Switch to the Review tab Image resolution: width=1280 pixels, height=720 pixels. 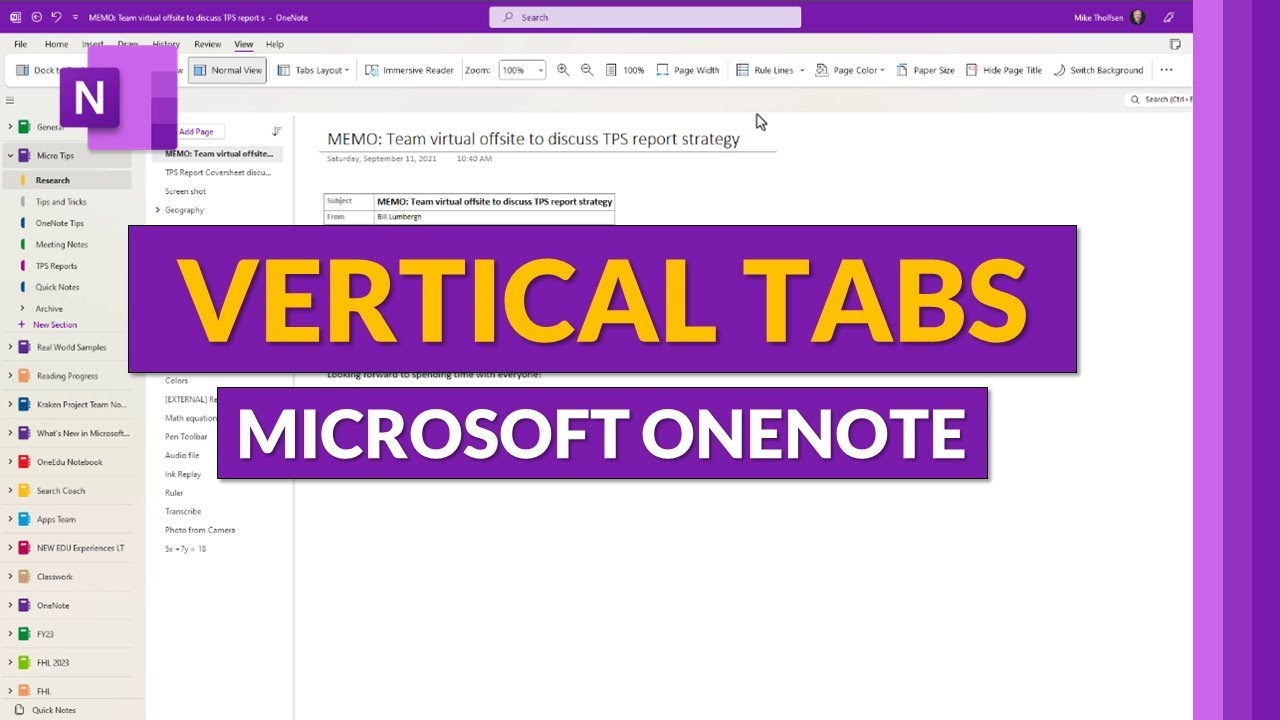[x=207, y=44]
